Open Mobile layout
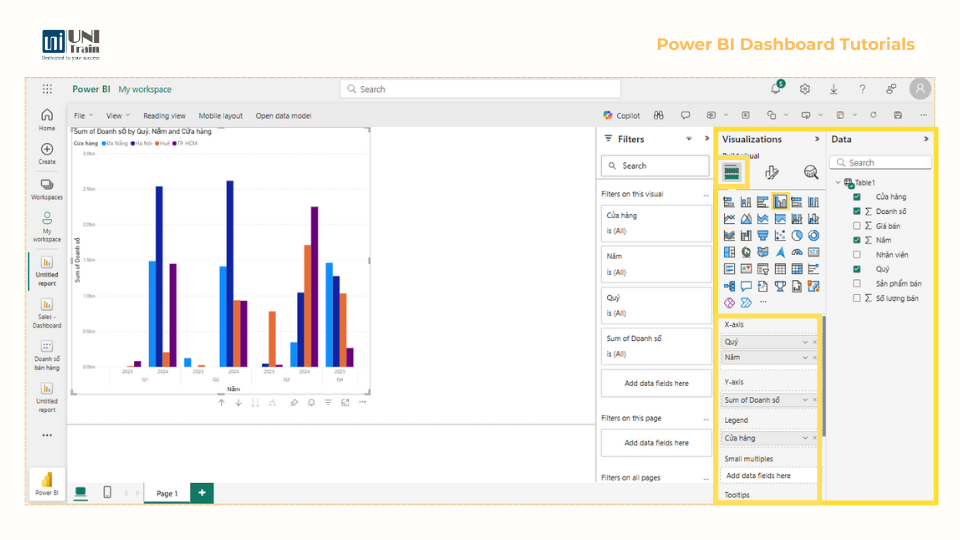960x540 pixels. pyautogui.click(x=220, y=116)
